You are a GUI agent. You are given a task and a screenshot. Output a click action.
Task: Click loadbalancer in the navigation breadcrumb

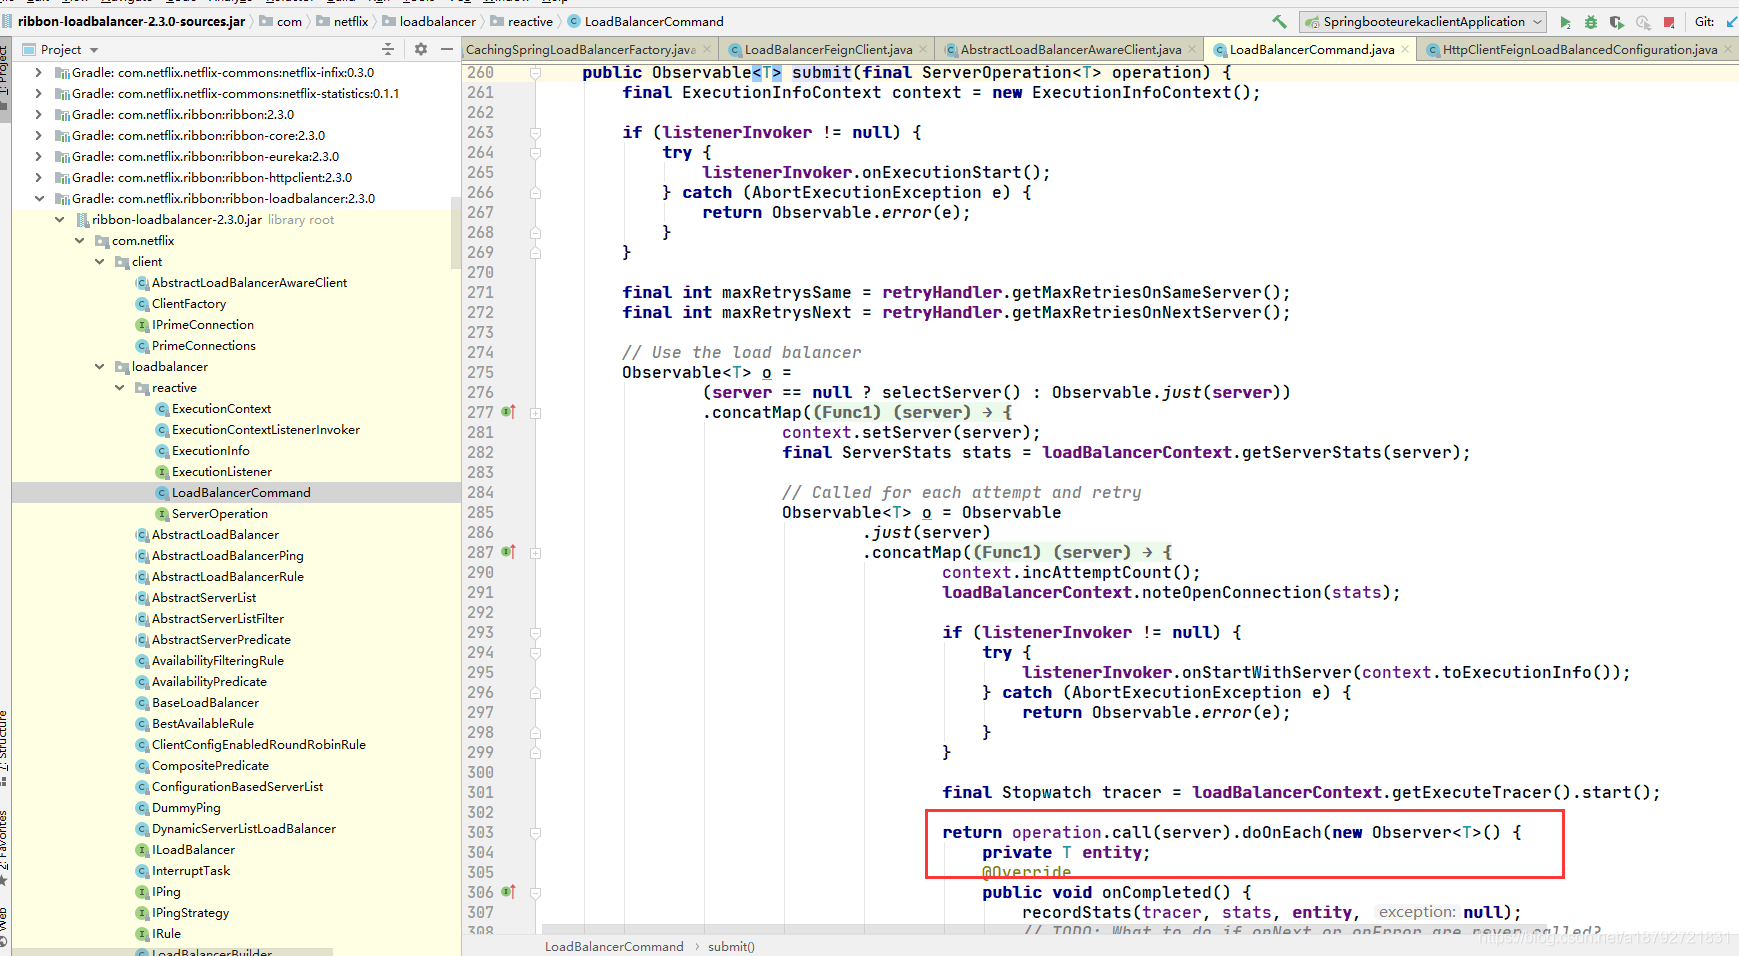(x=438, y=21)
